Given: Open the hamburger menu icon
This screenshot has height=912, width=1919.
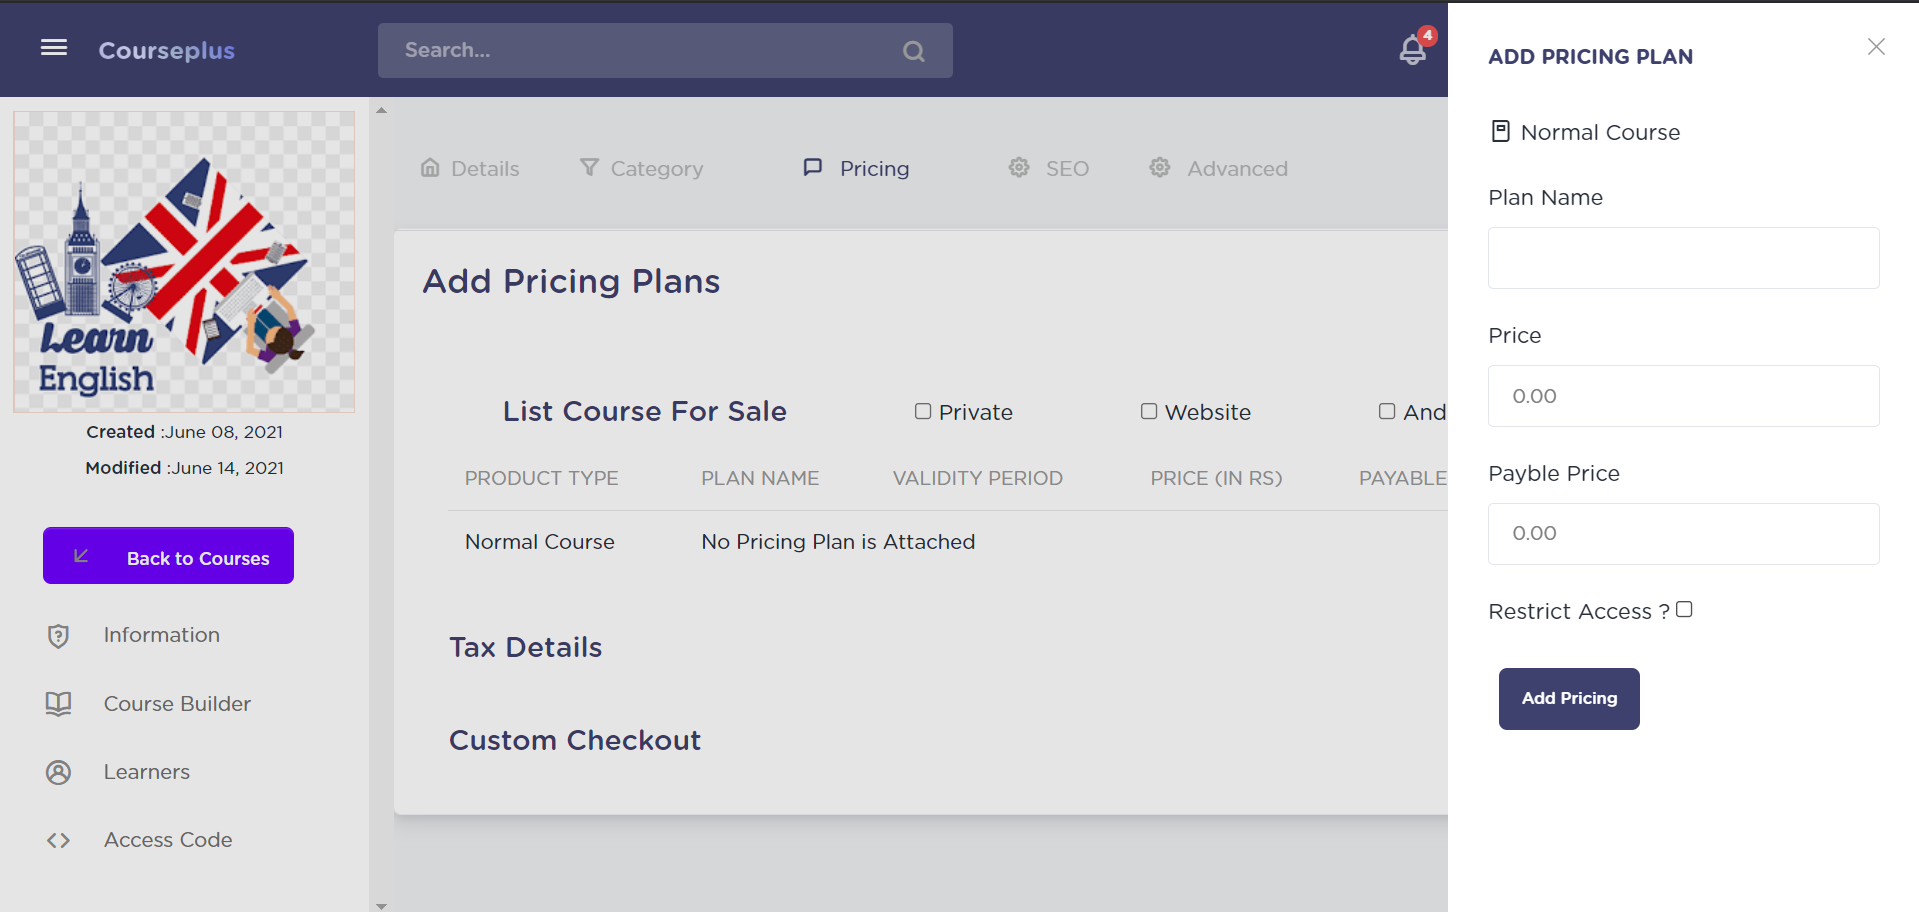Looking at the screenshot, I should [54, 48].
